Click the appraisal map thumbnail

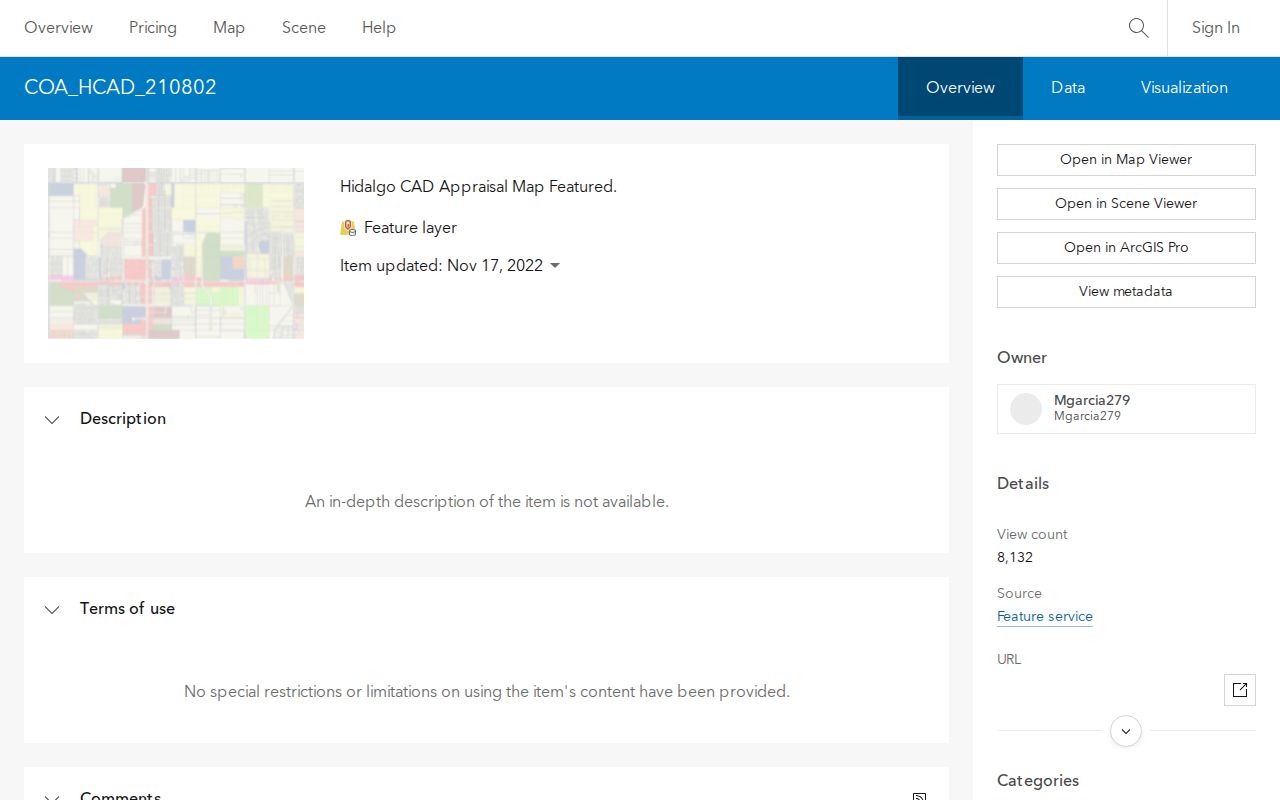[176, 253]
